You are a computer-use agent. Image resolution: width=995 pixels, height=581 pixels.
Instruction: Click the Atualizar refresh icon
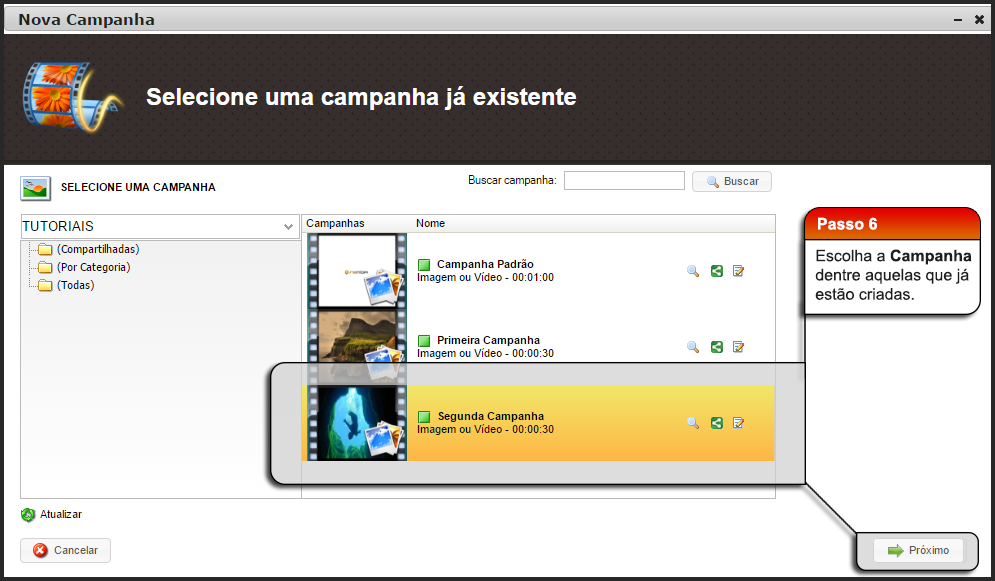28,514
